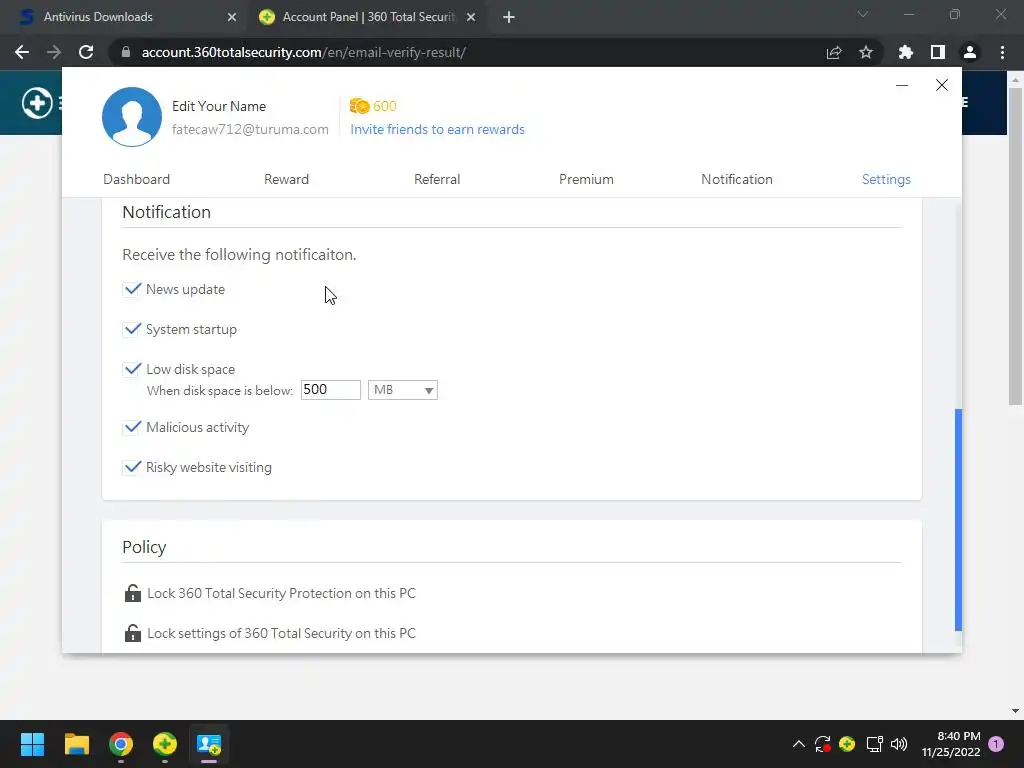Viewport: 1024px width, 768px height.
Task: Uncheck the Malicious activity checkbox
Action: pos(132,427)
